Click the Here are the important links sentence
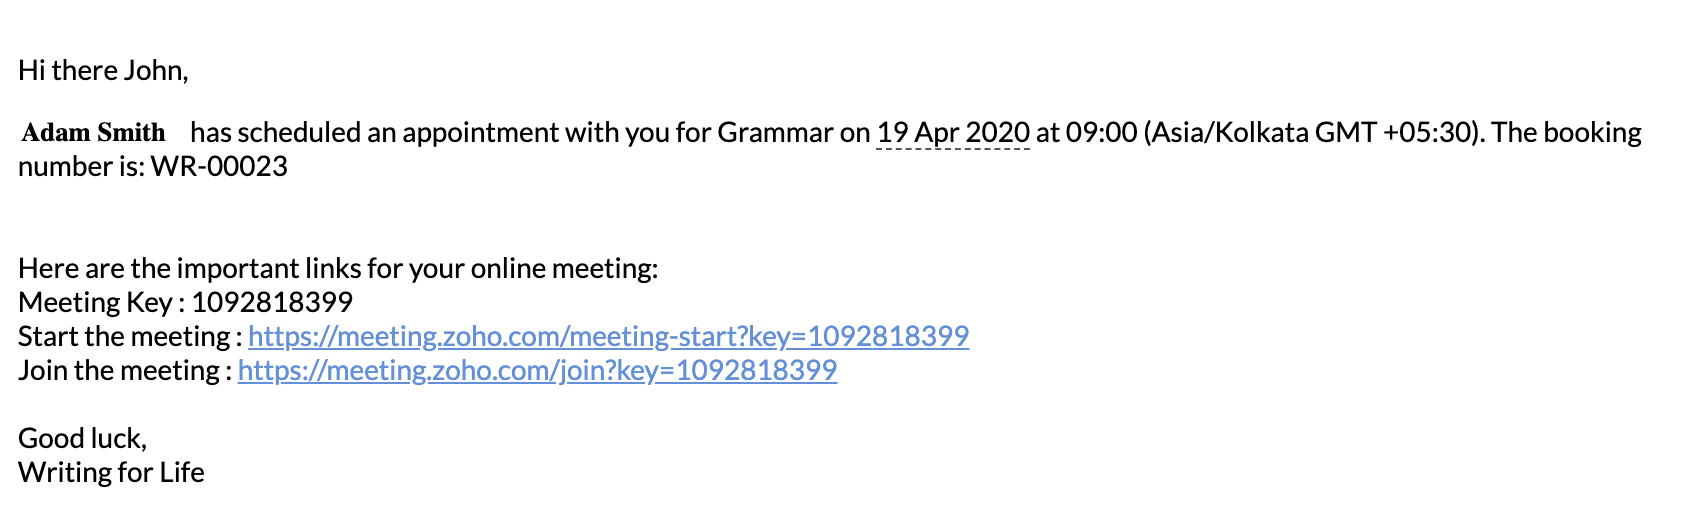Viewport: 1698px width, 506px height. (x=338, y=268)
